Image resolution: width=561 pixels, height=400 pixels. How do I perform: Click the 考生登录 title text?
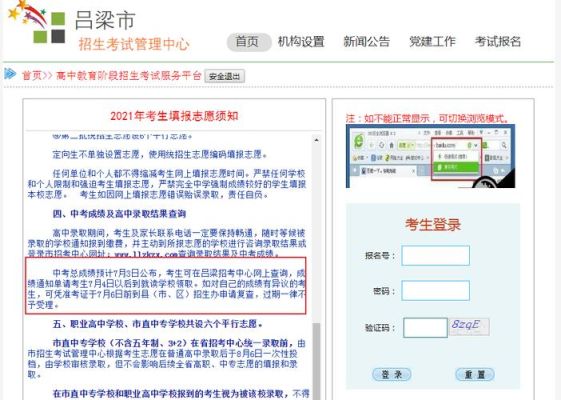tap(433, 225)
